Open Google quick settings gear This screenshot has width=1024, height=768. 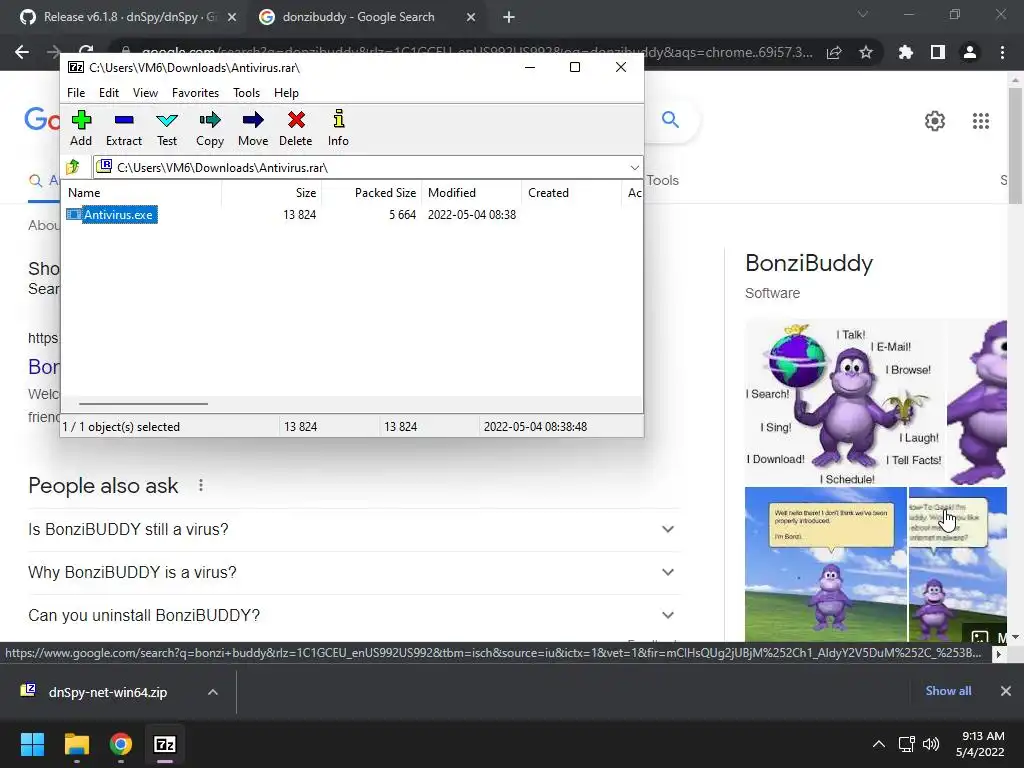pyautogui.click(x=935, y=121)
